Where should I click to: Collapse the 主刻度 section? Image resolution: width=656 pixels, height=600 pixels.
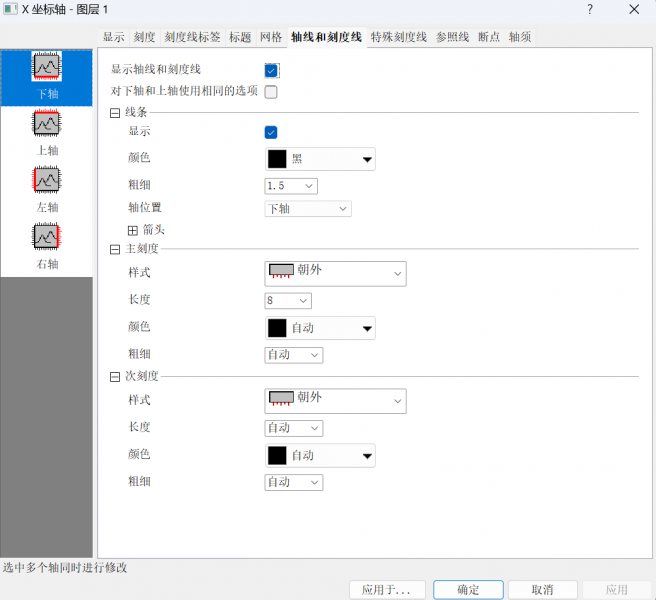tap(115, 250)
